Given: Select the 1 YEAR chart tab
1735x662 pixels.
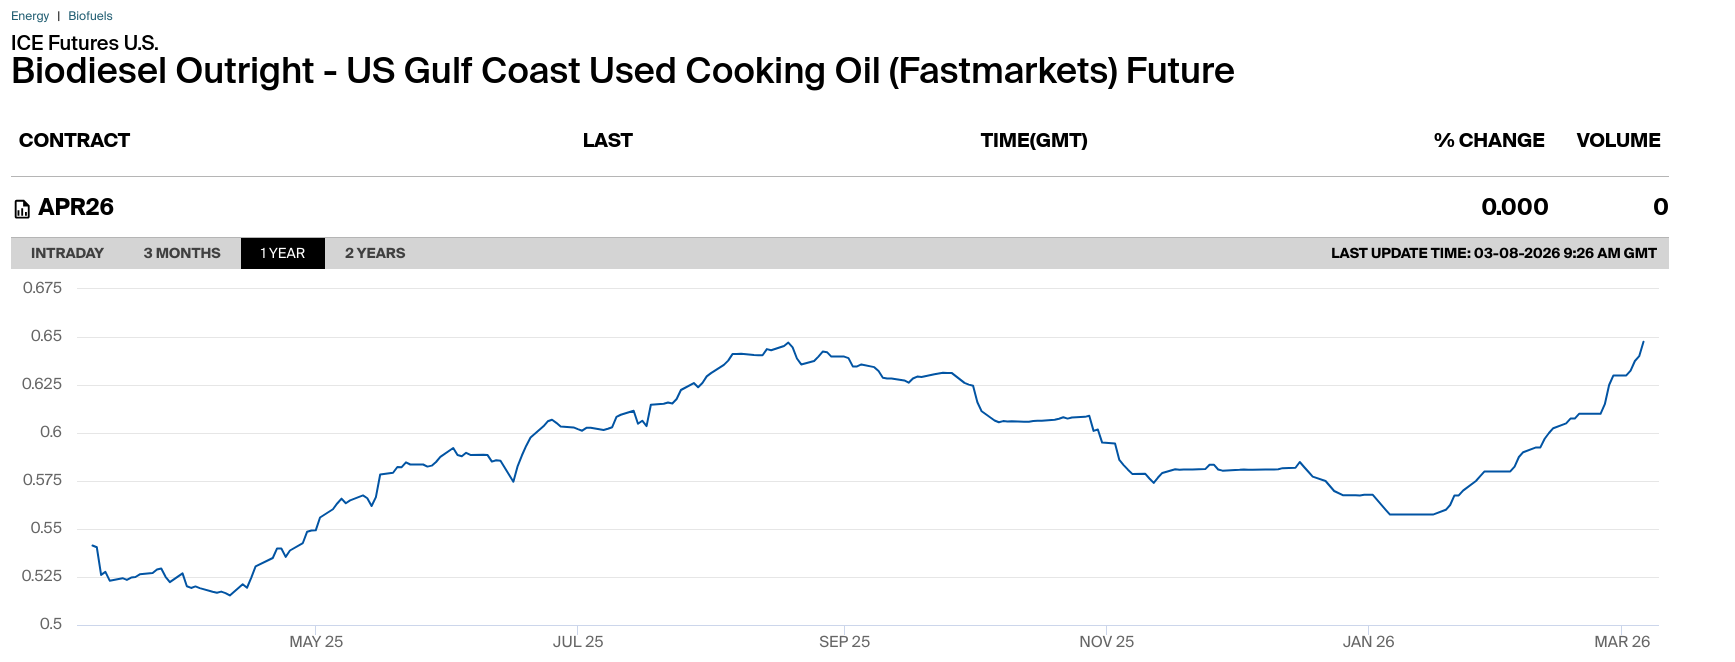Looking at the screenshot, I should 282,253.
